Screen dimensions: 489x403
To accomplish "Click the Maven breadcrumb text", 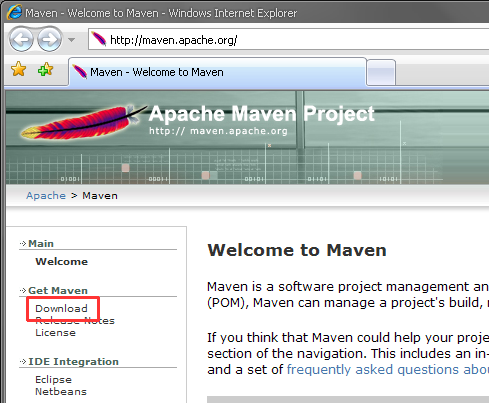I will pos(100,195).
